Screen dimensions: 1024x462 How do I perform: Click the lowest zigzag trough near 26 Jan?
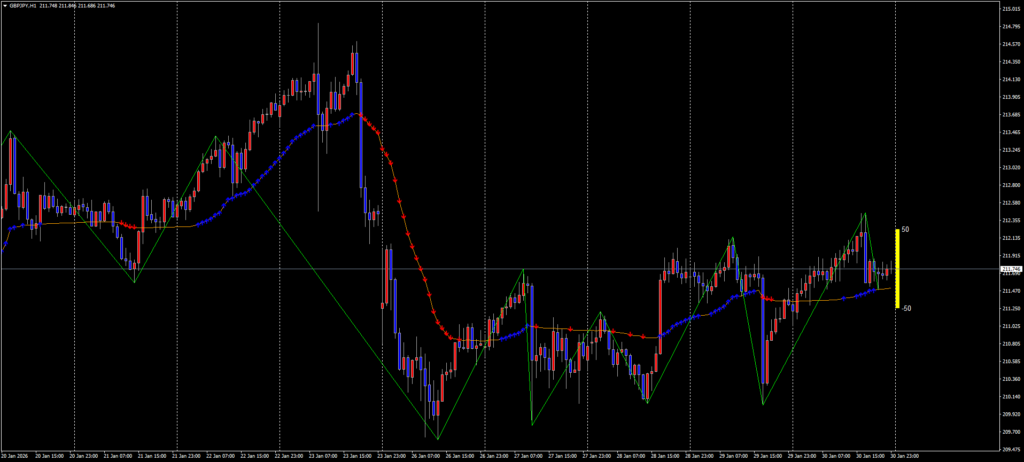coord(437,438)
